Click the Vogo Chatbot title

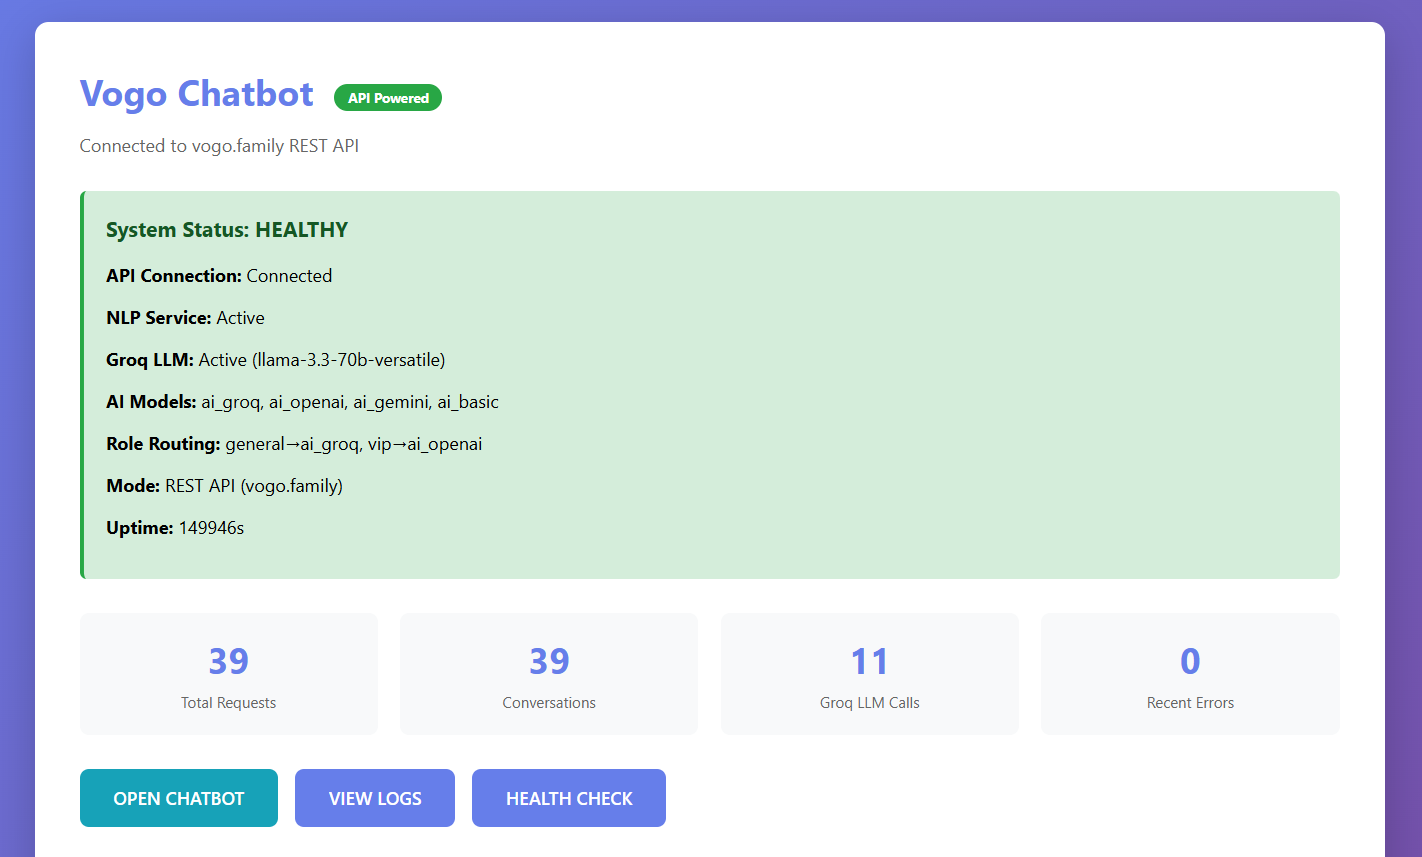196,93
